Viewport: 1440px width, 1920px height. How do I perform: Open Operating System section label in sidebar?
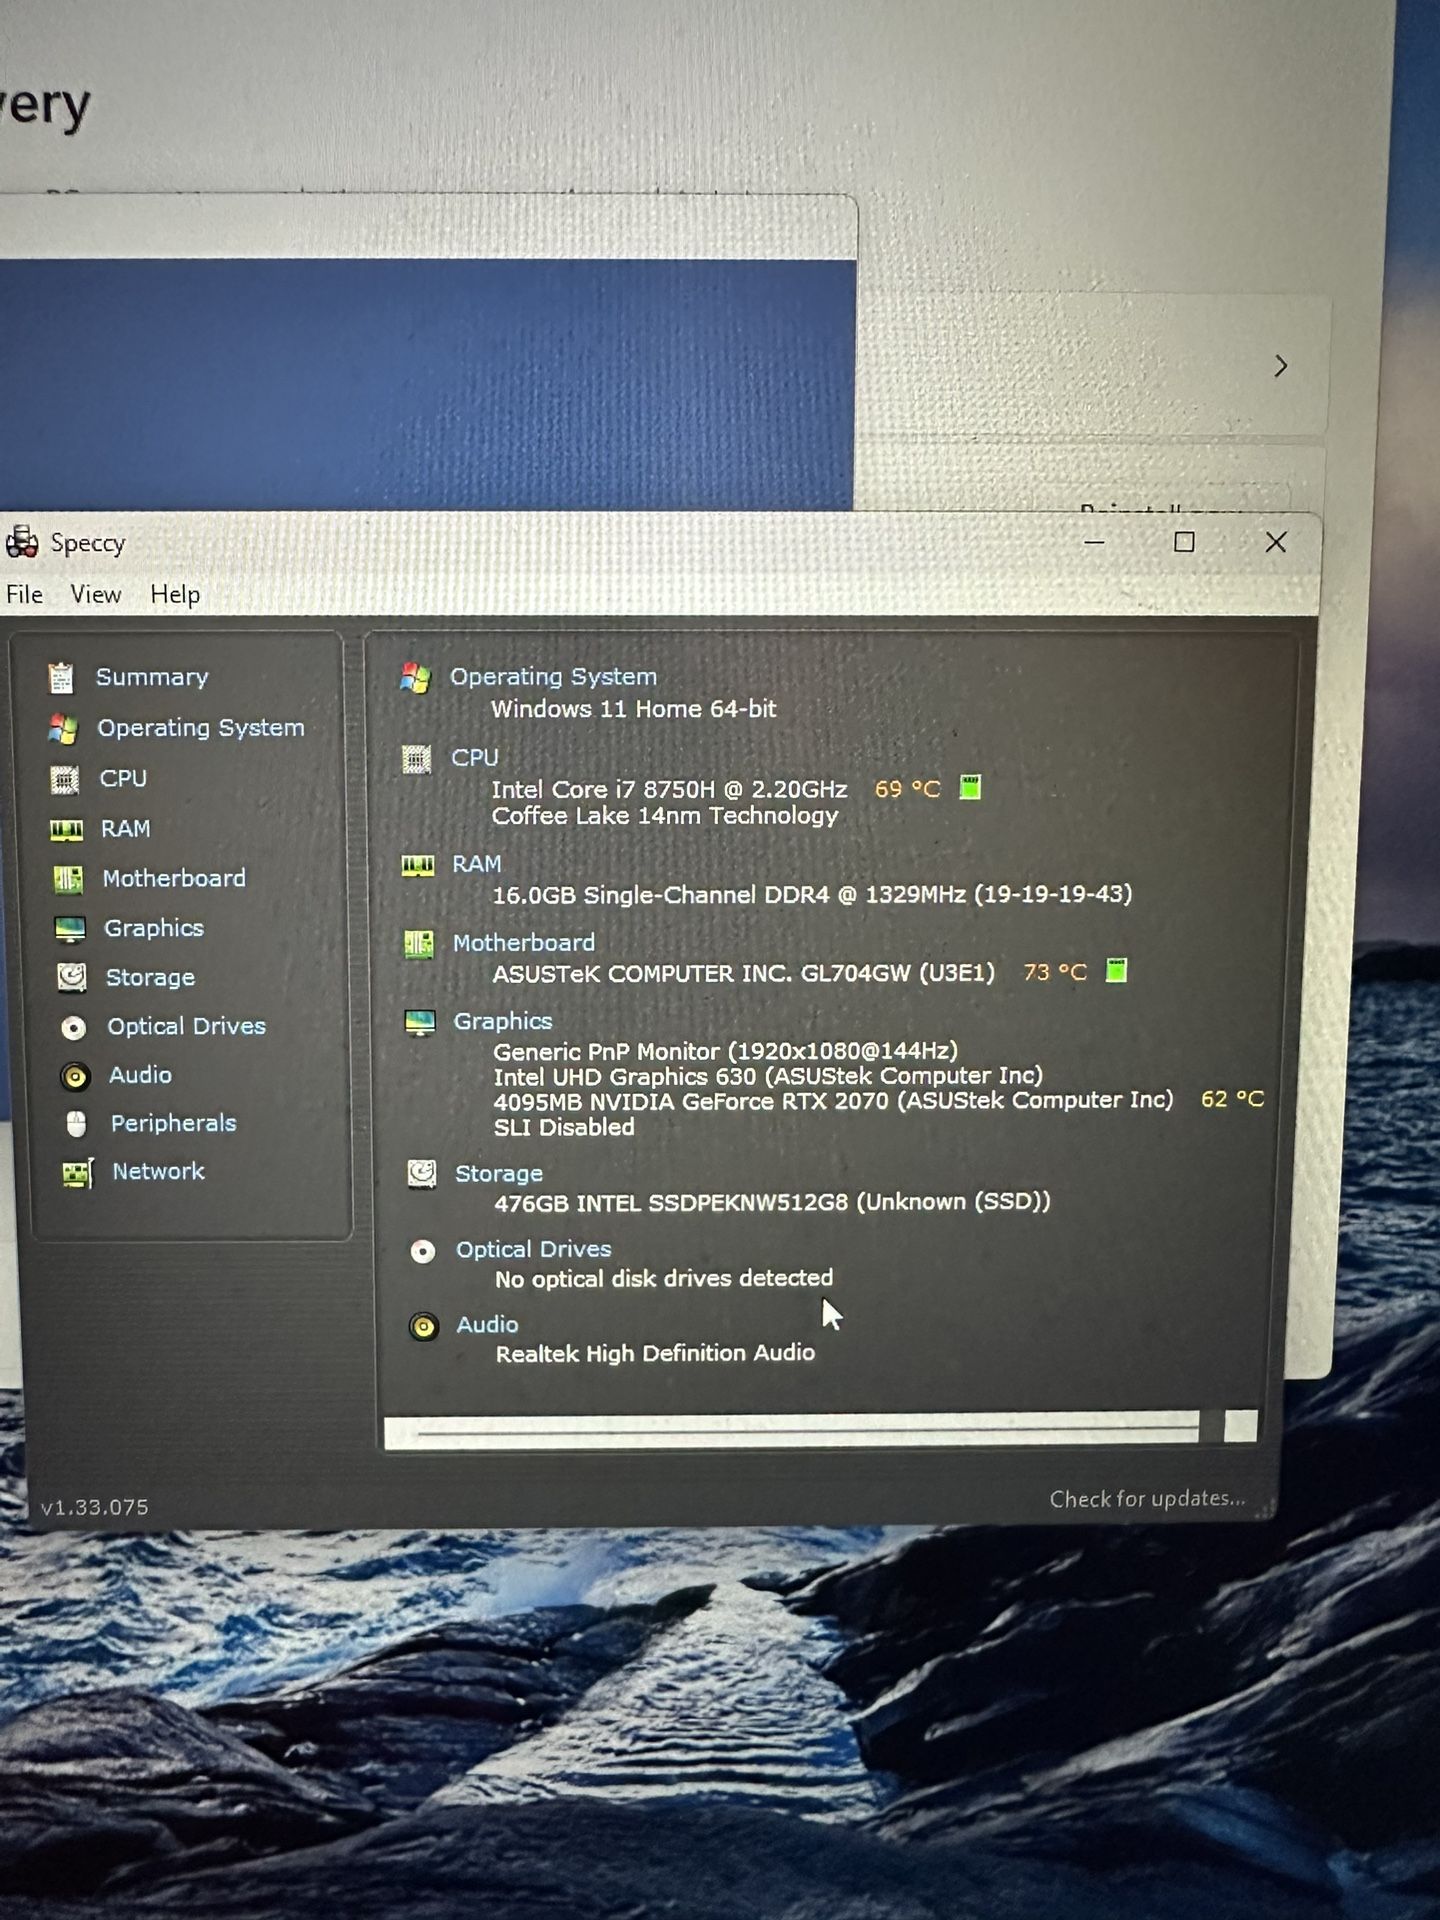coord(201,728)
